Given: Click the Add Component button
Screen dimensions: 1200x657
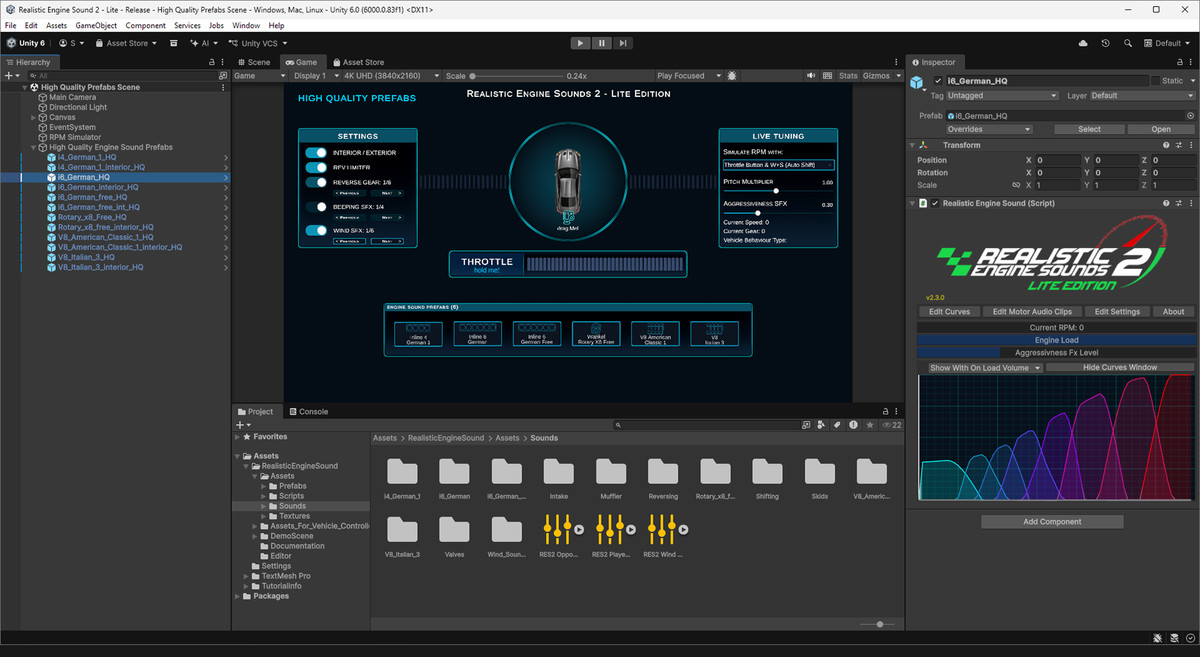Looking at the screenshot, I should 1052,522.
